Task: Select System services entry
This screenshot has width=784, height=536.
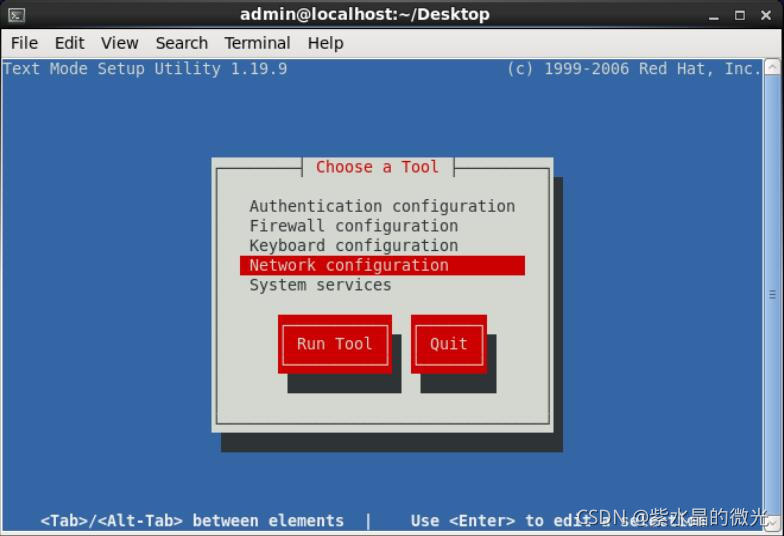Action: point(382,285)
